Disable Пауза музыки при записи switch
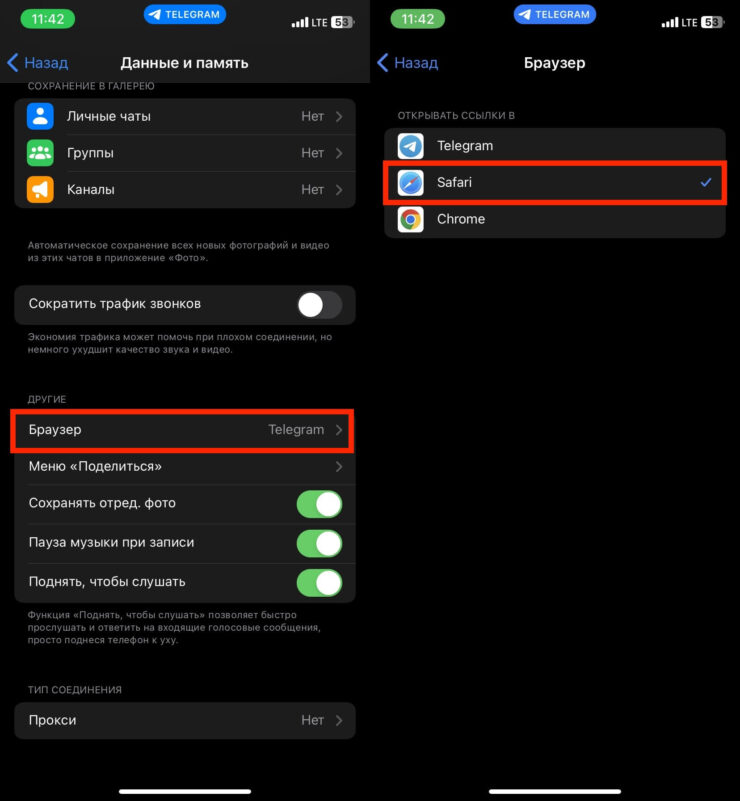This screenshot has height=801, width=740. point(320,544)
